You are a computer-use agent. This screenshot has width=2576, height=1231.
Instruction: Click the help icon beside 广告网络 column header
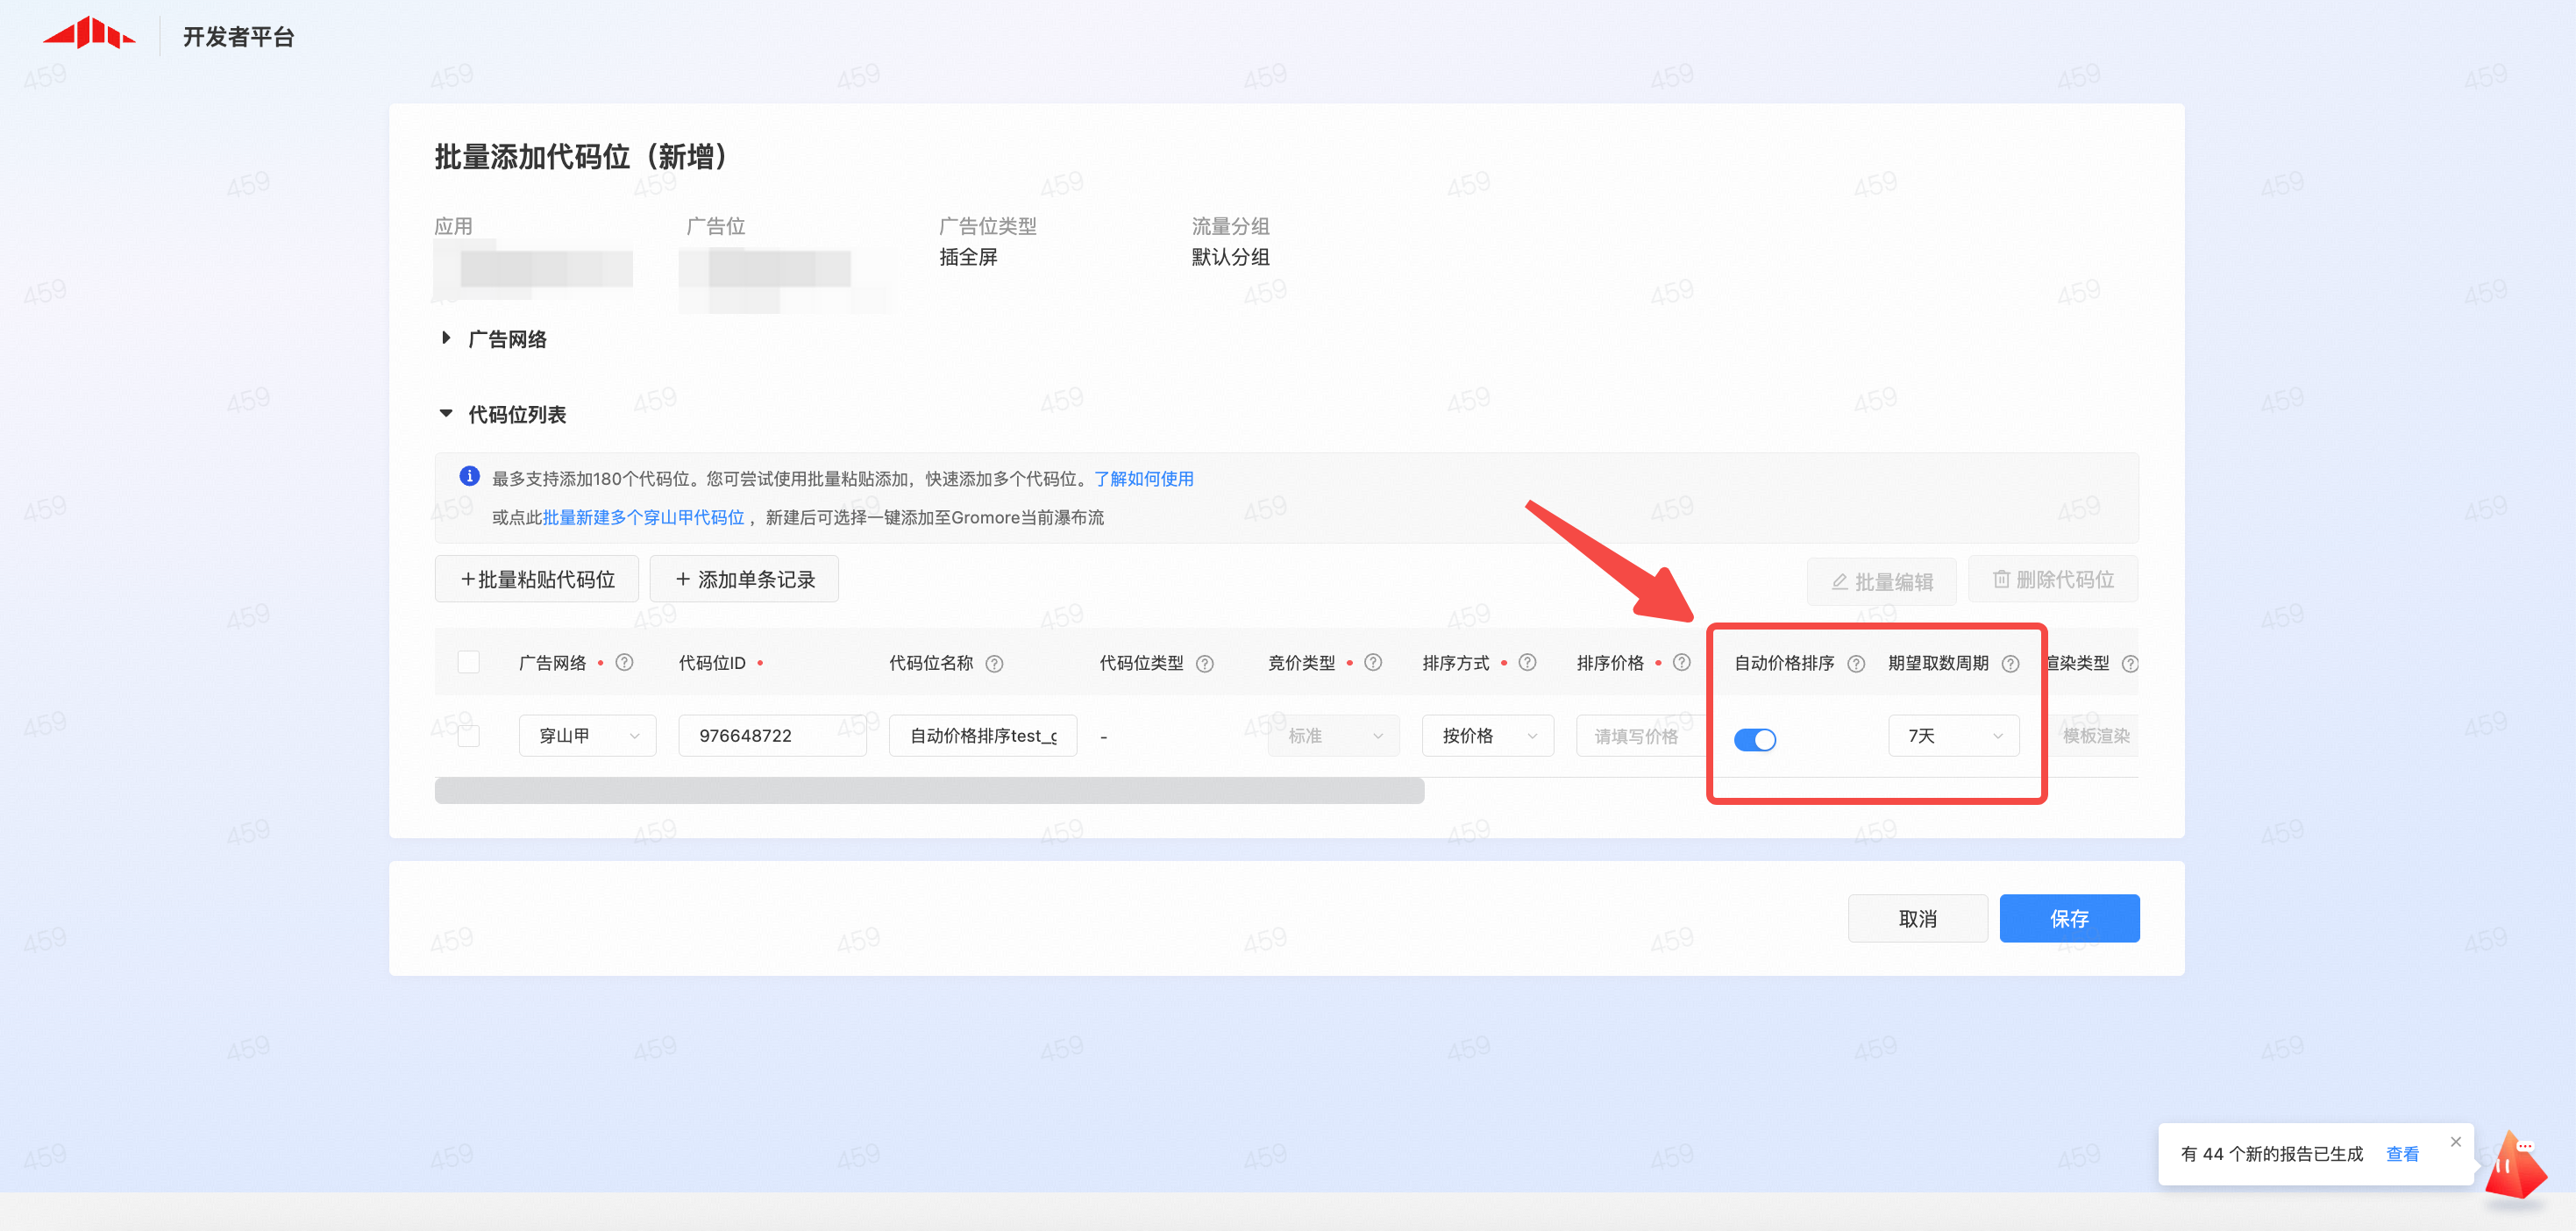pyautogui.click(x=624, y=662)
